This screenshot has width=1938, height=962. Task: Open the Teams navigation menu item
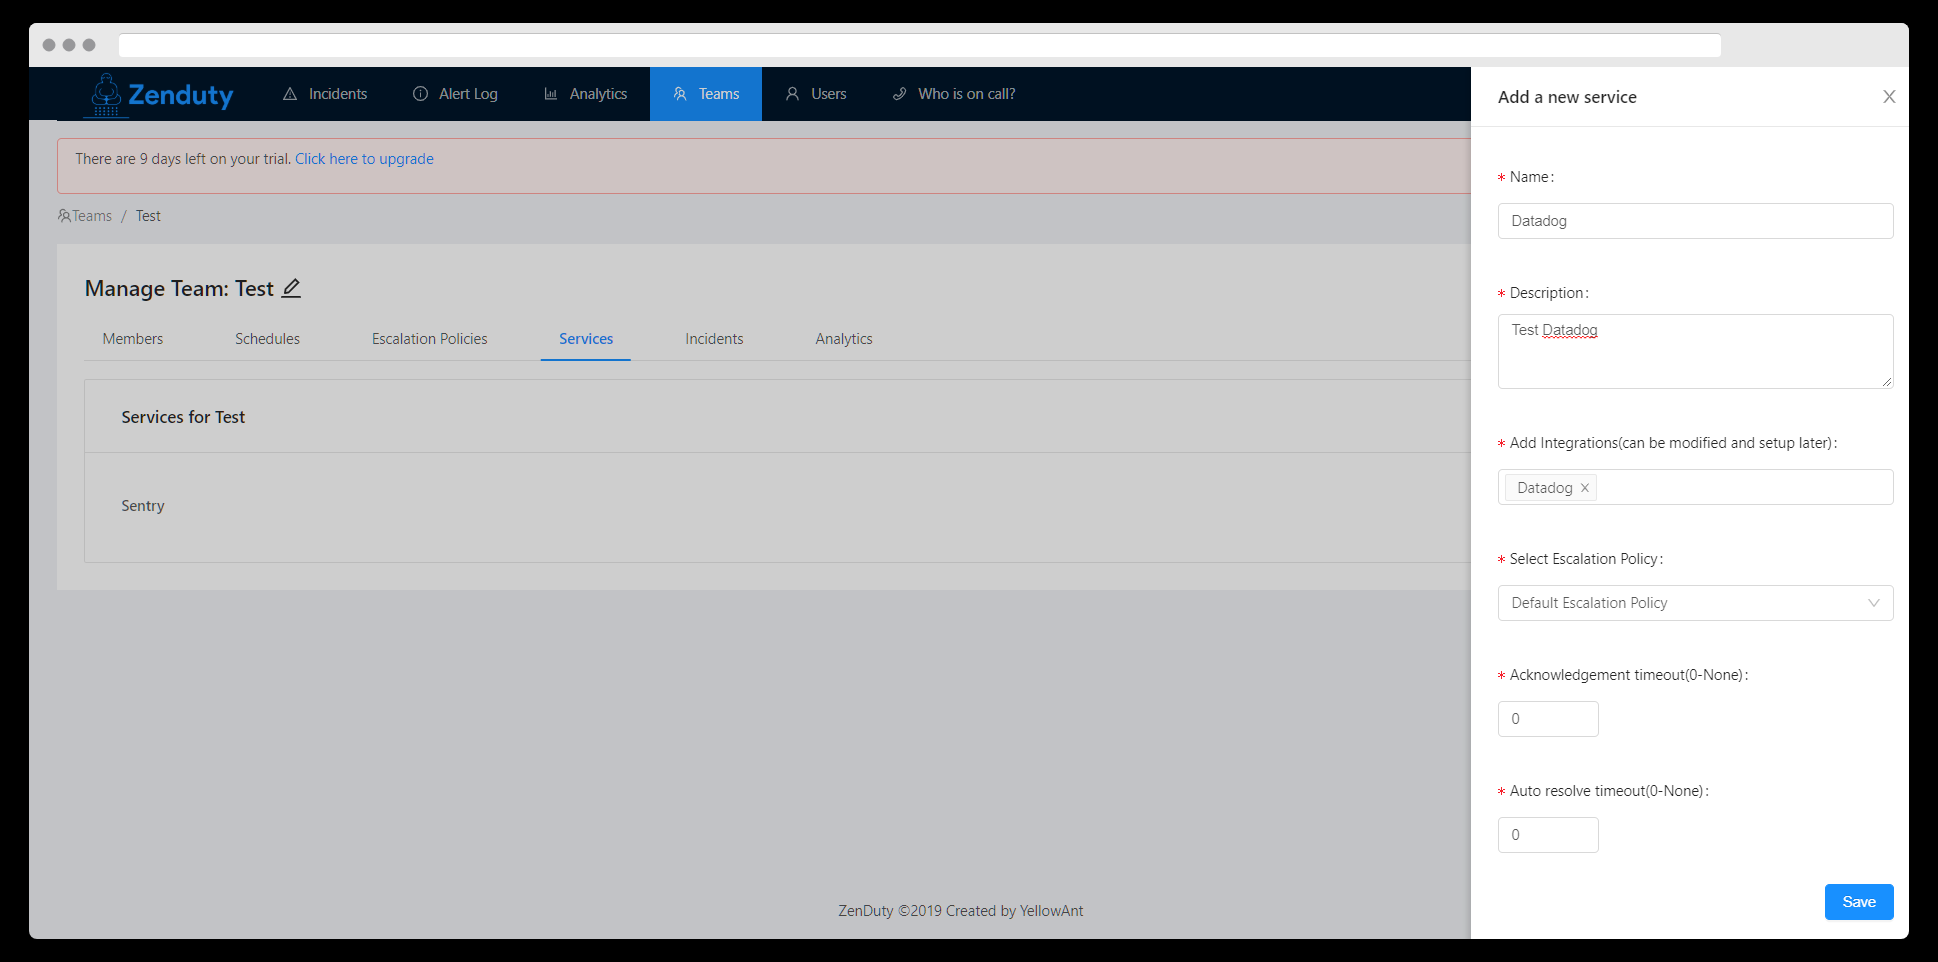[706, 94]
